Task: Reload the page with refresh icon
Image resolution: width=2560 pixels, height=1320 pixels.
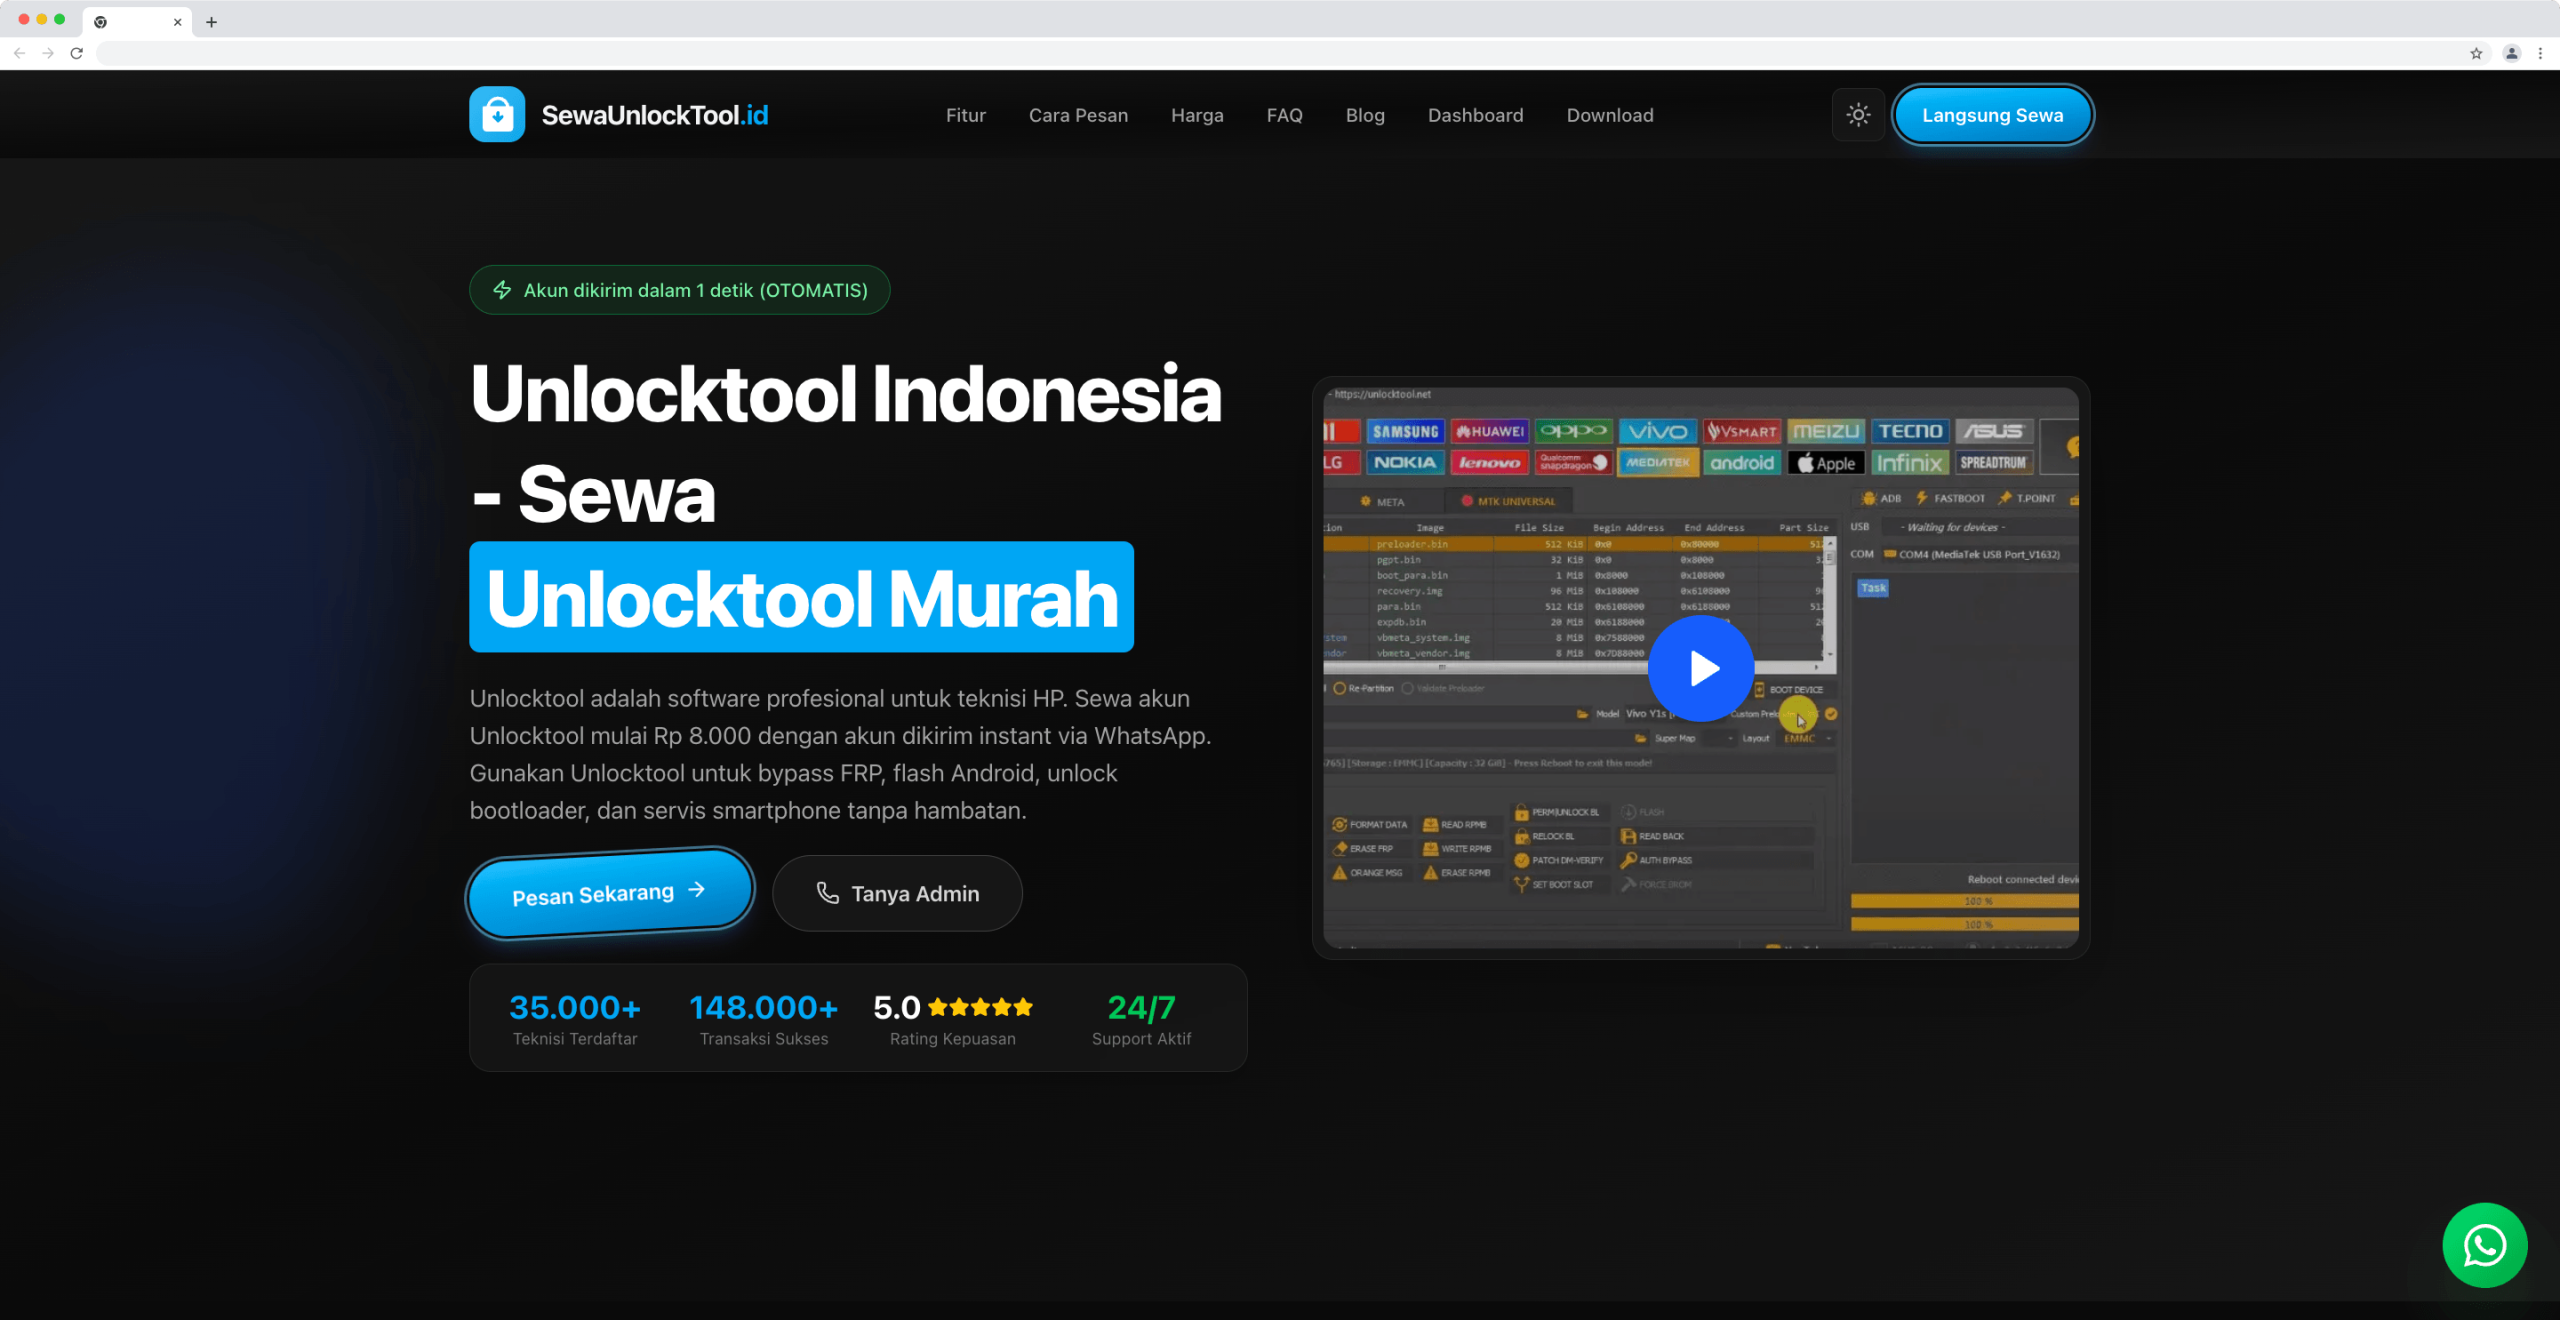Action: point(77,53)
